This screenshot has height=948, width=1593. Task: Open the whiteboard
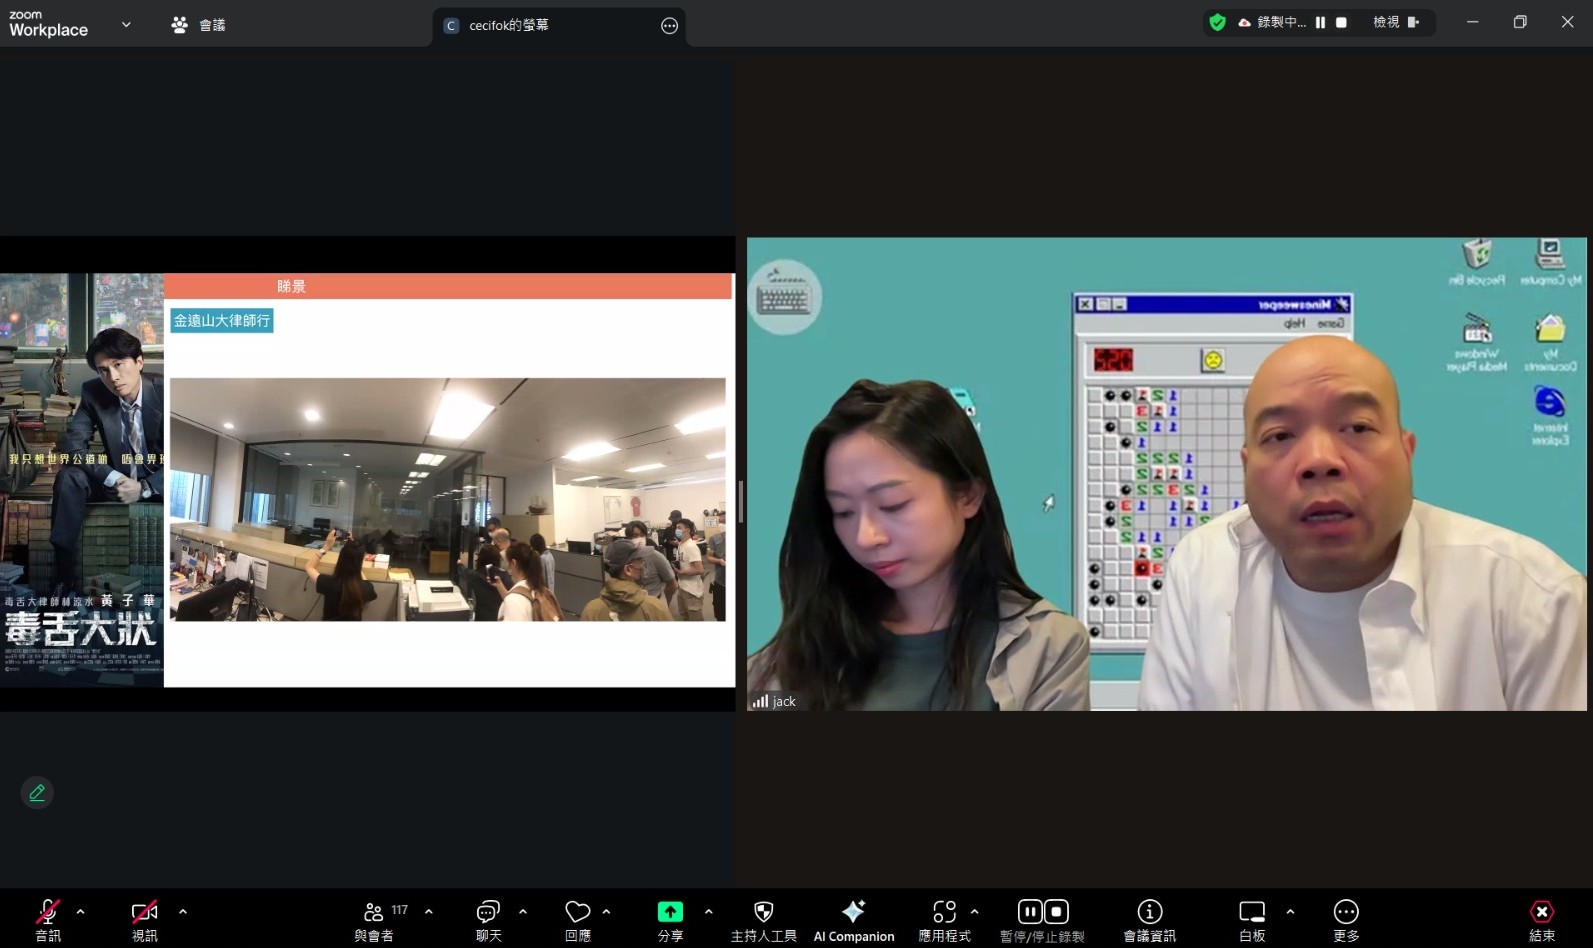point(1252,918)
